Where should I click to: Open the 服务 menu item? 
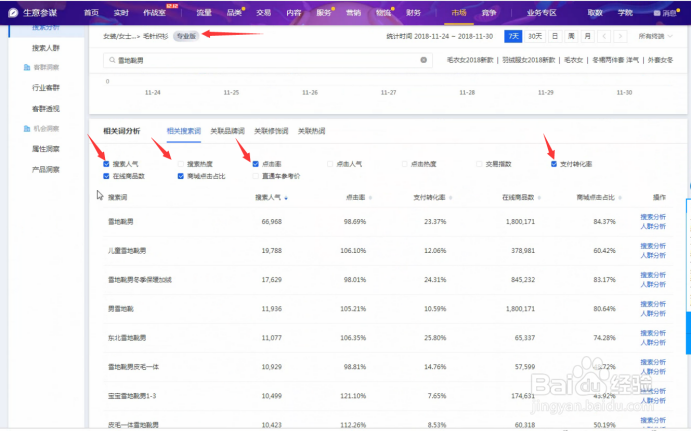pos(323,13)
